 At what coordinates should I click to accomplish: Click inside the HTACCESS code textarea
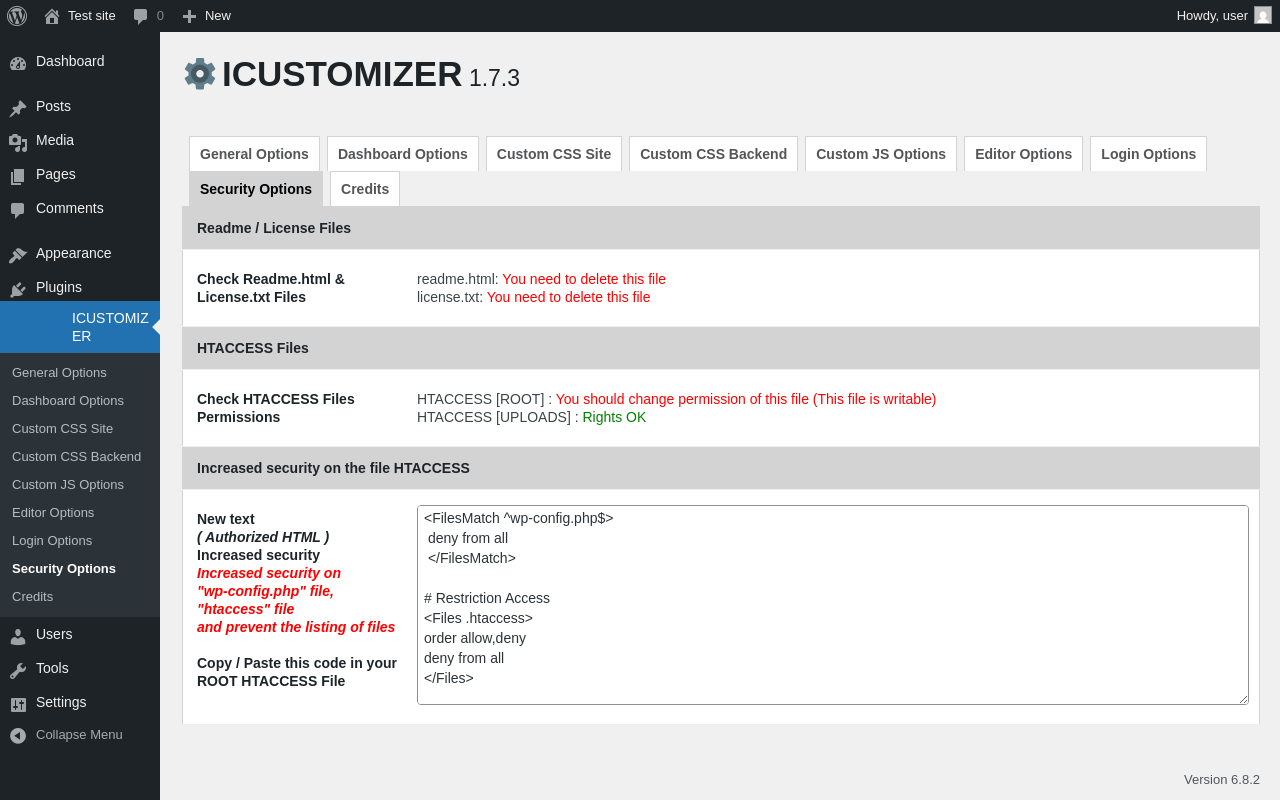click(833, 605)
